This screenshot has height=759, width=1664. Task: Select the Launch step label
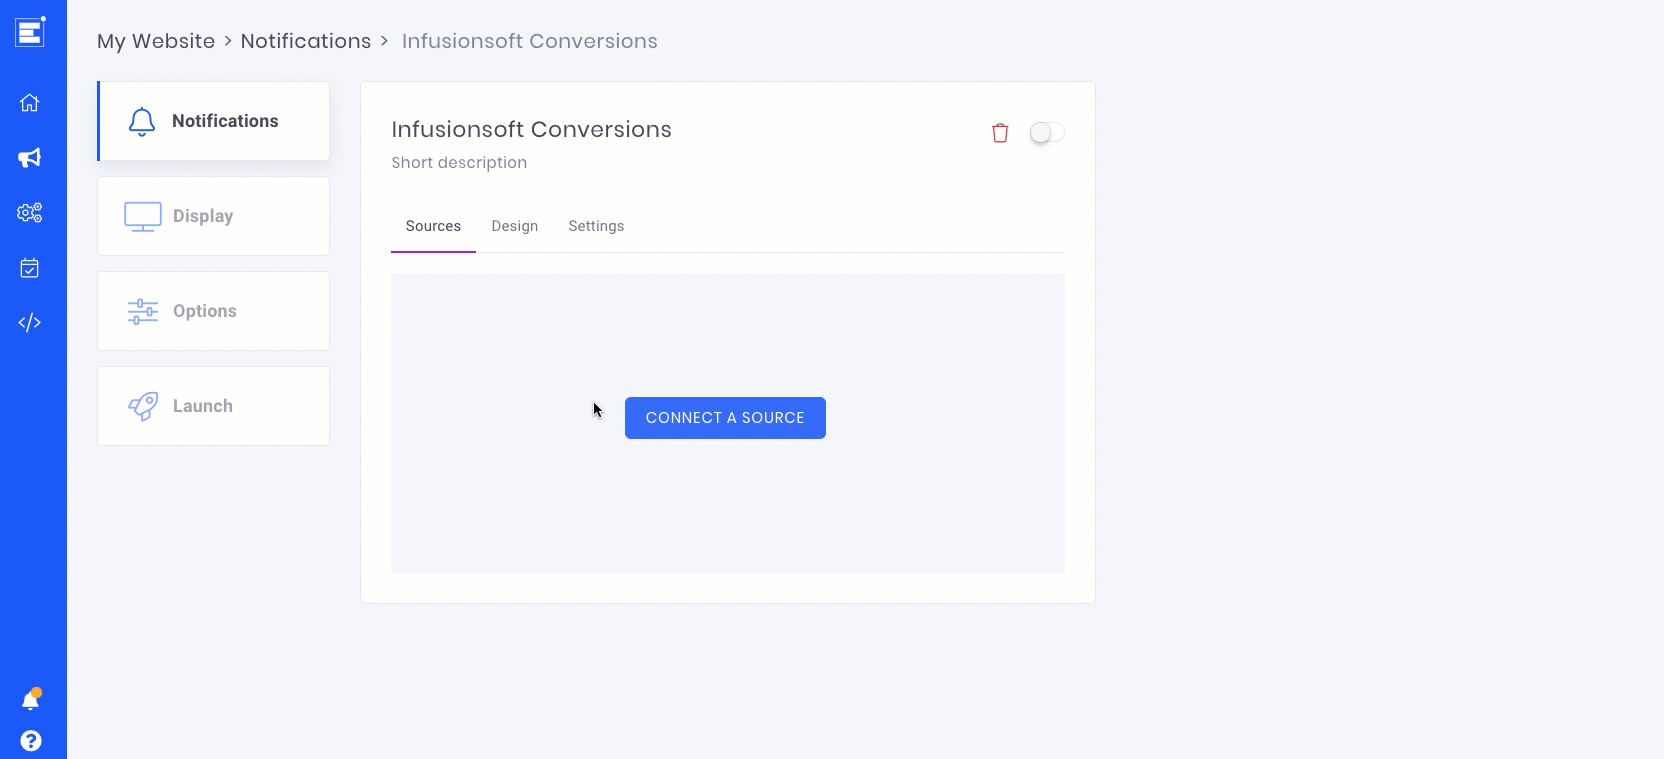pyautogui.click(x=203, y=406)
